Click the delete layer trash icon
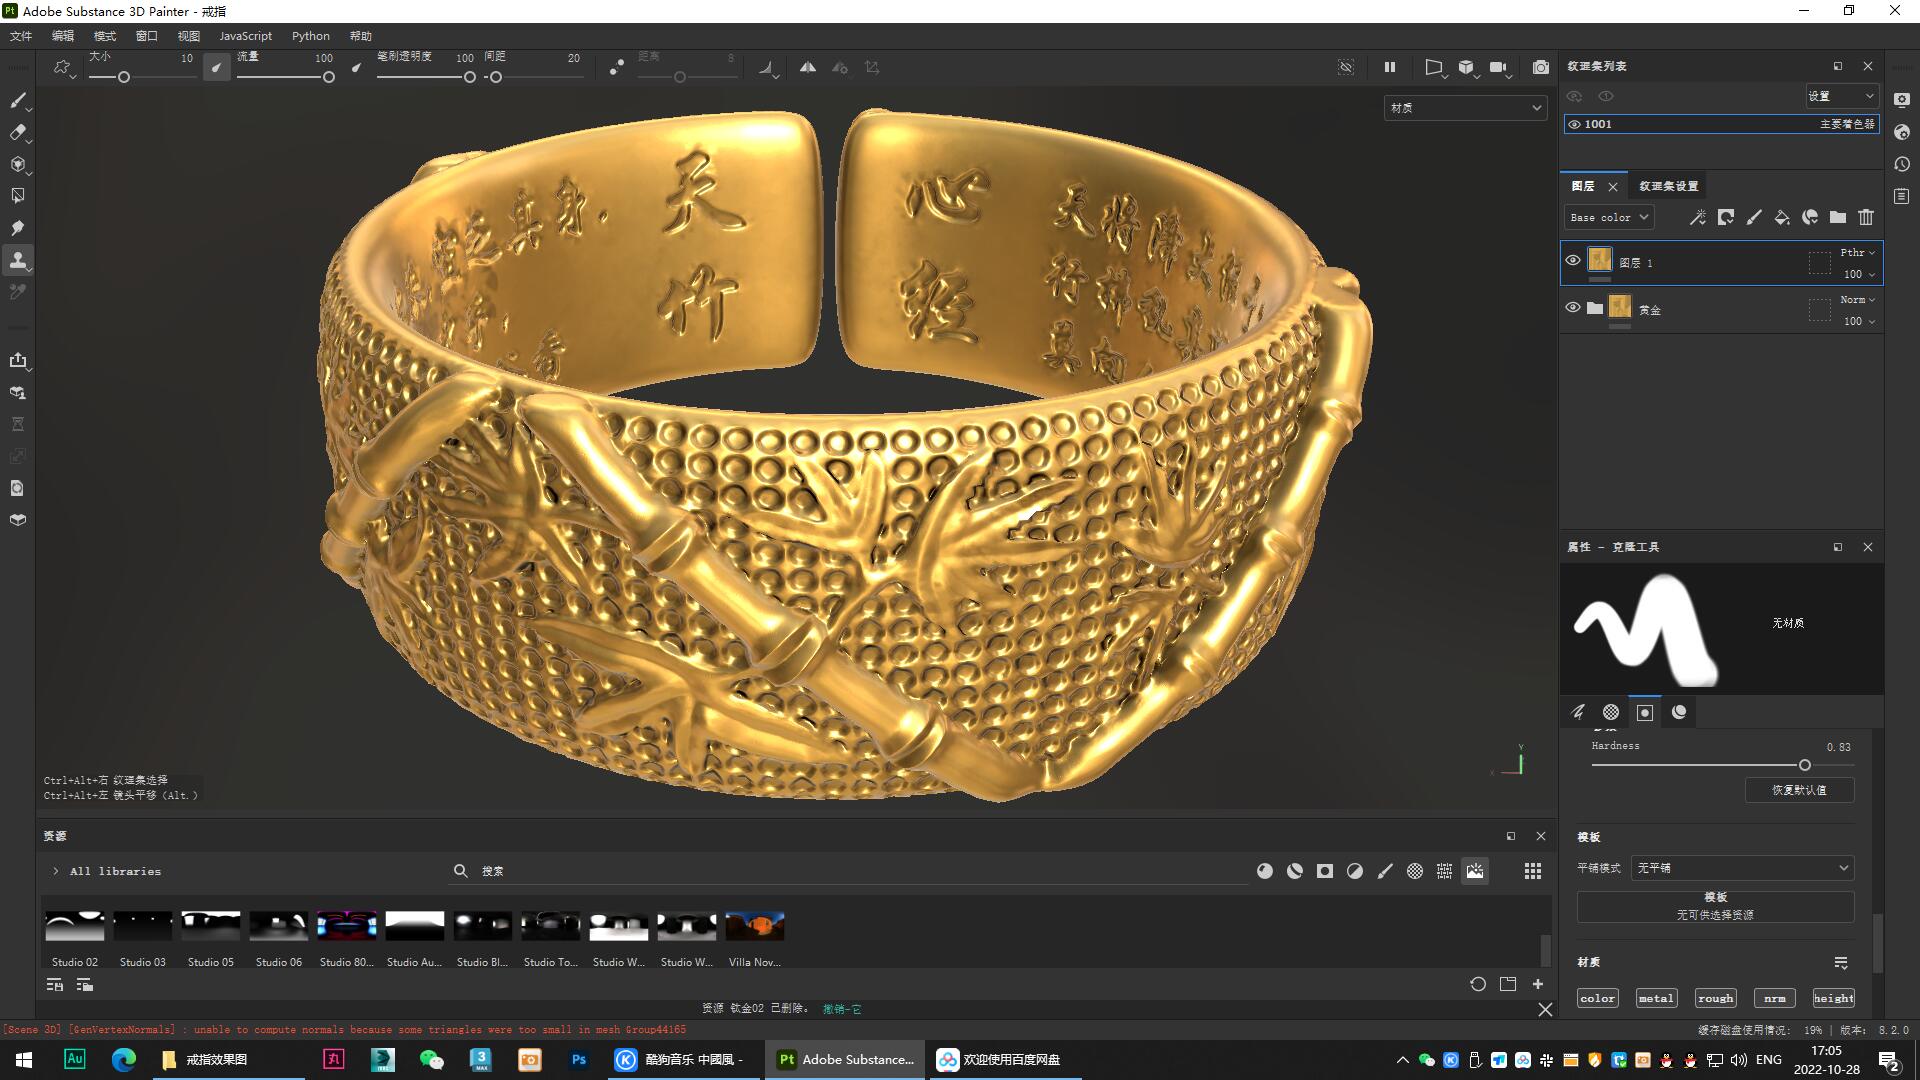This screenshot has height=1080, width=1920. pos(1866,217)
